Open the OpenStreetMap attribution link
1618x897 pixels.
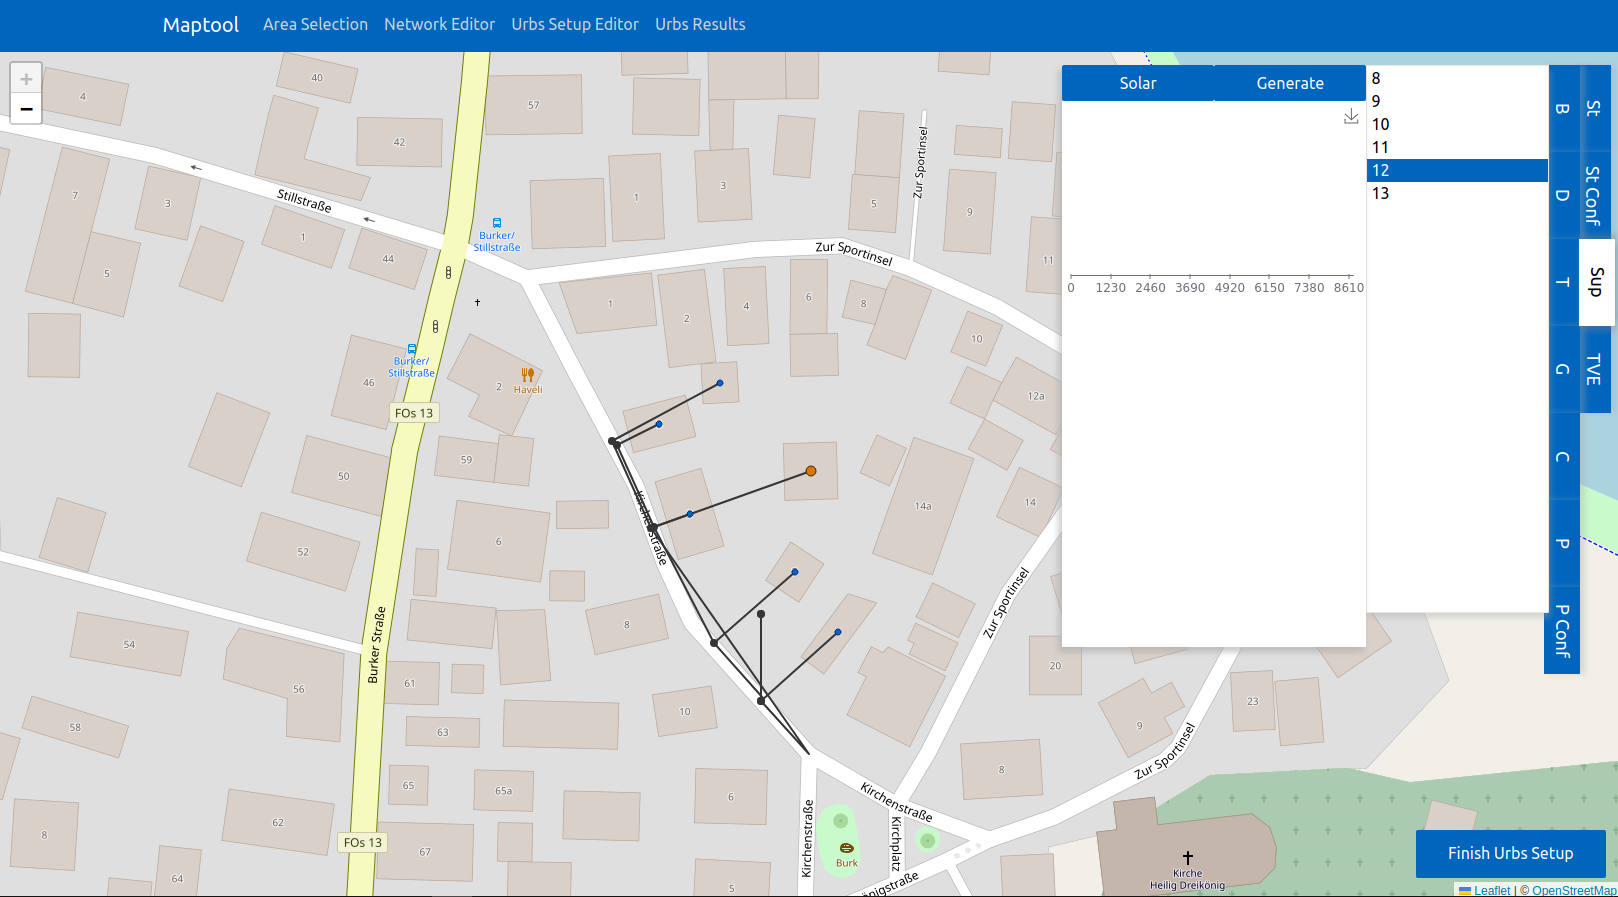tap(1574, 890)
